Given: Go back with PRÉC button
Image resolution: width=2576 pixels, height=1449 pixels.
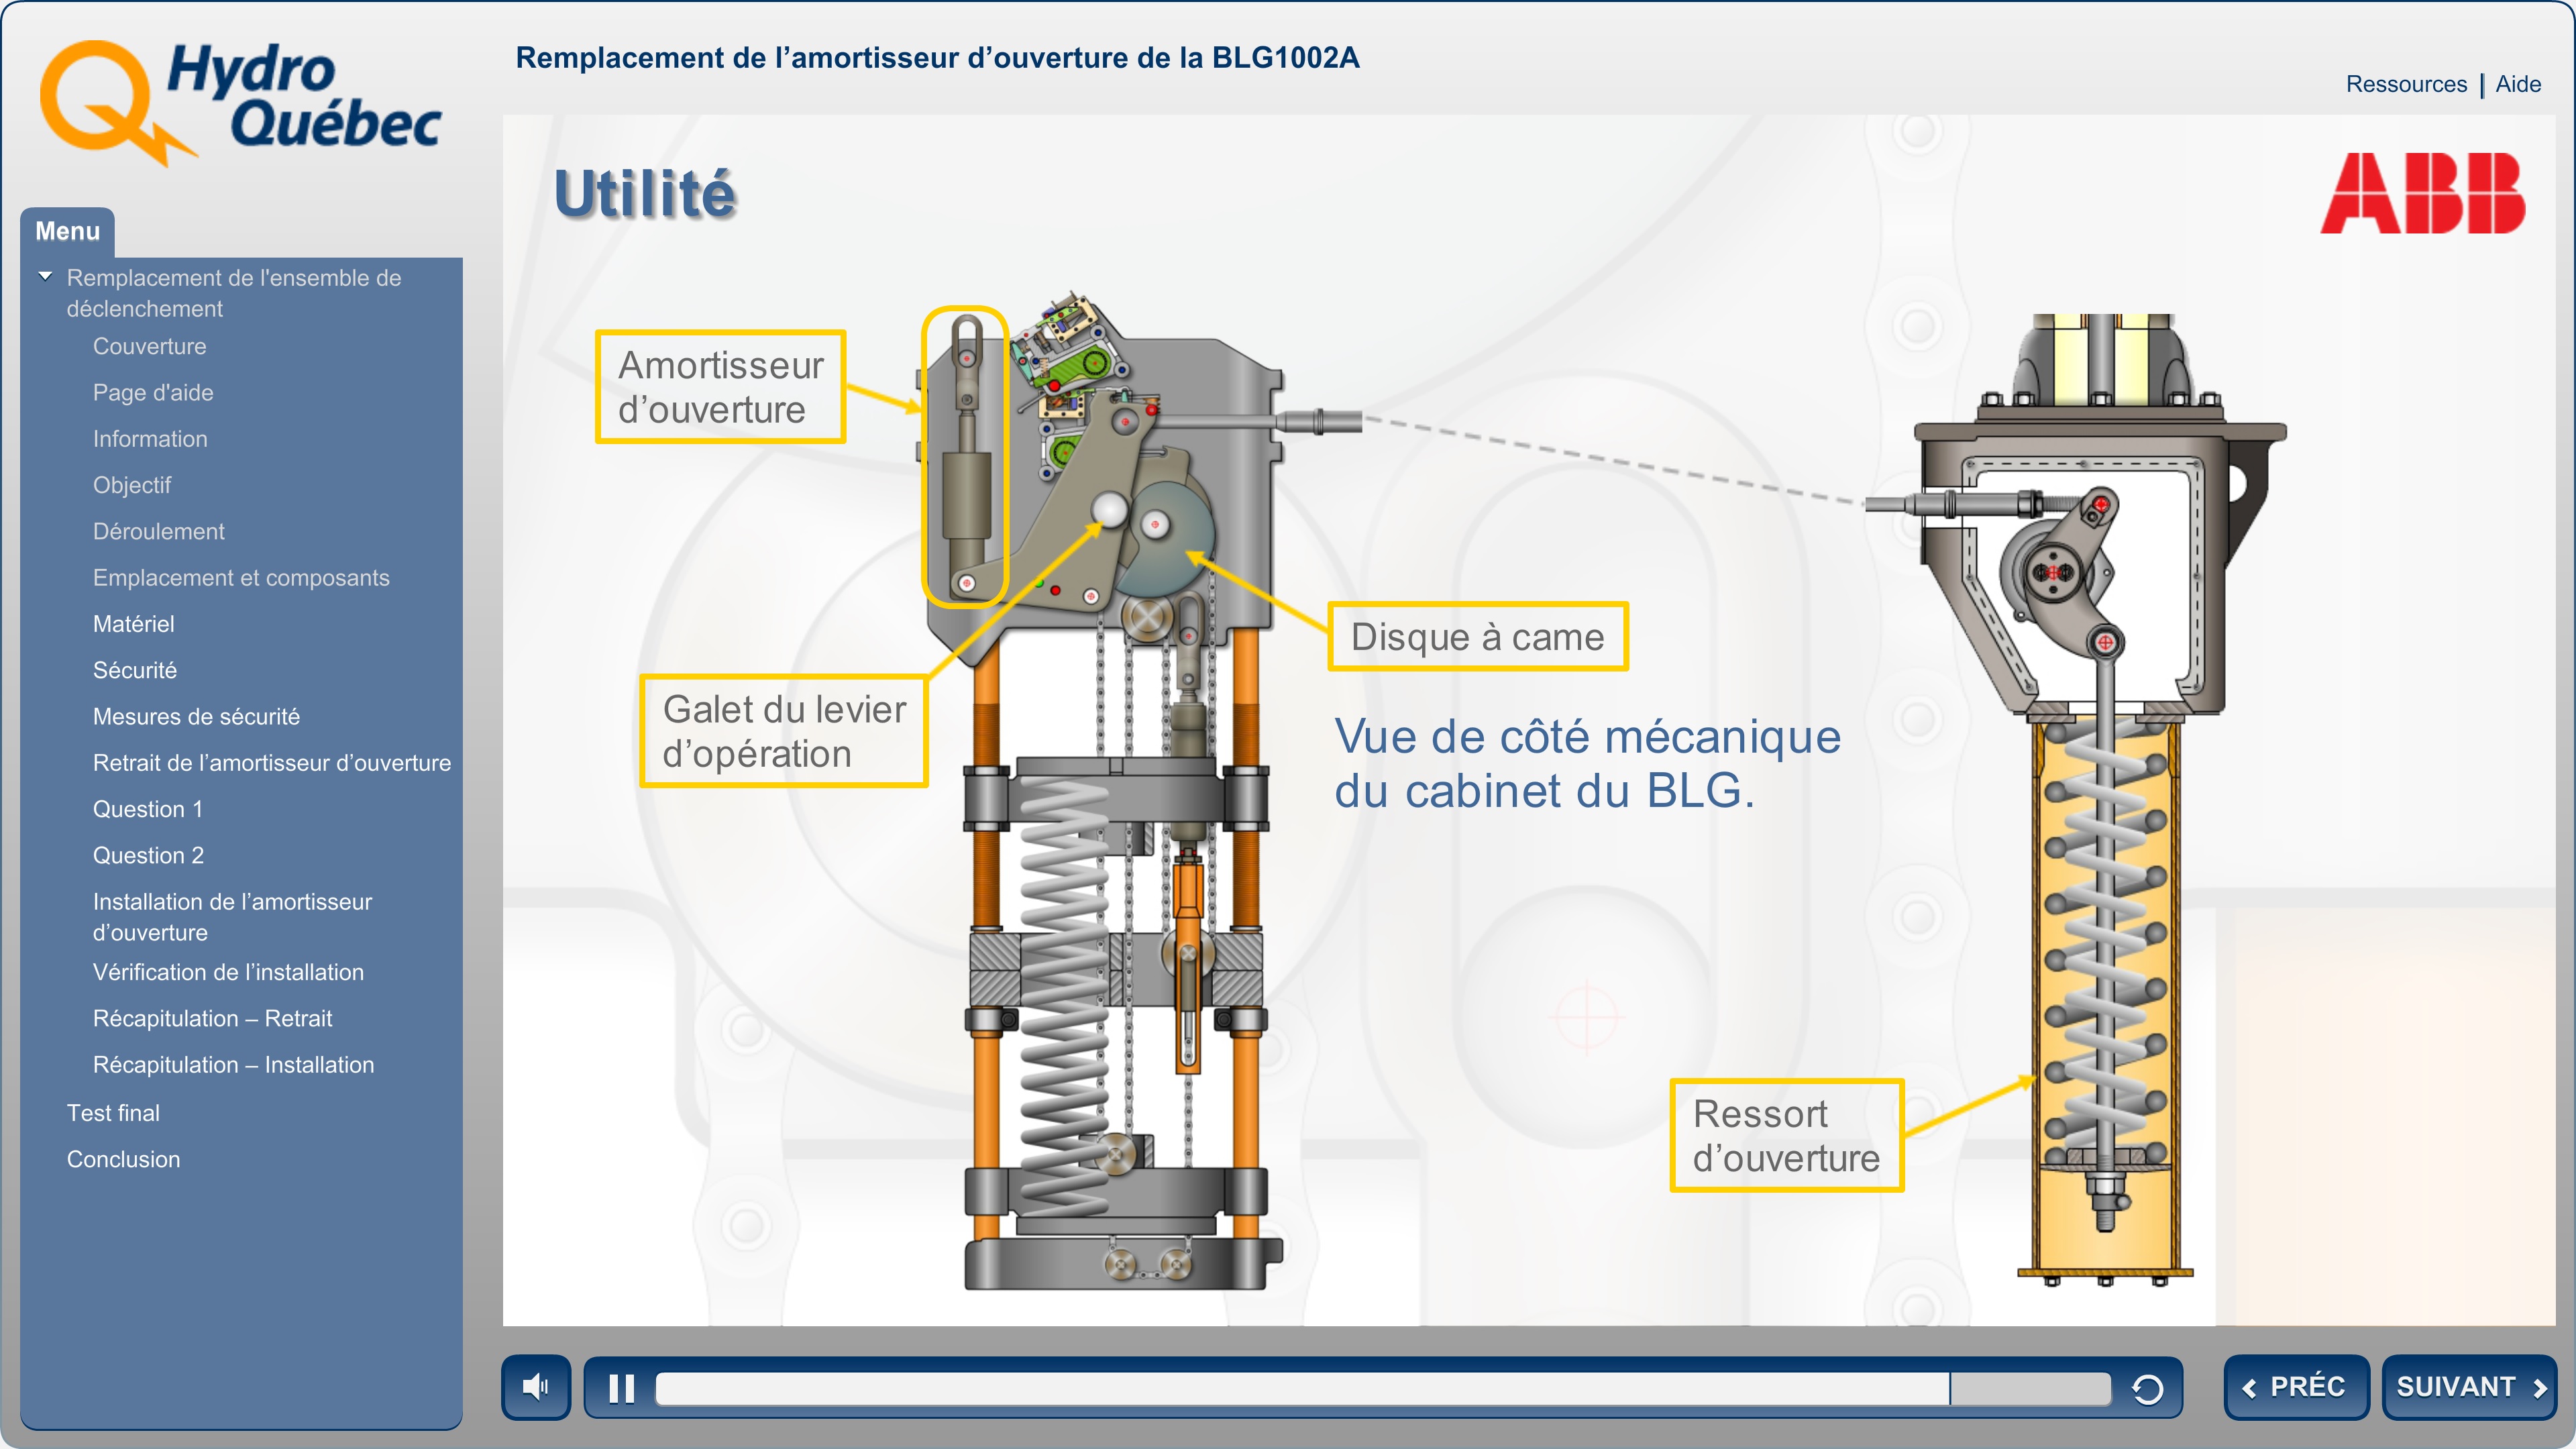Looking at the screenshot, I should pyautogui.click(x=2295, y=1387).
